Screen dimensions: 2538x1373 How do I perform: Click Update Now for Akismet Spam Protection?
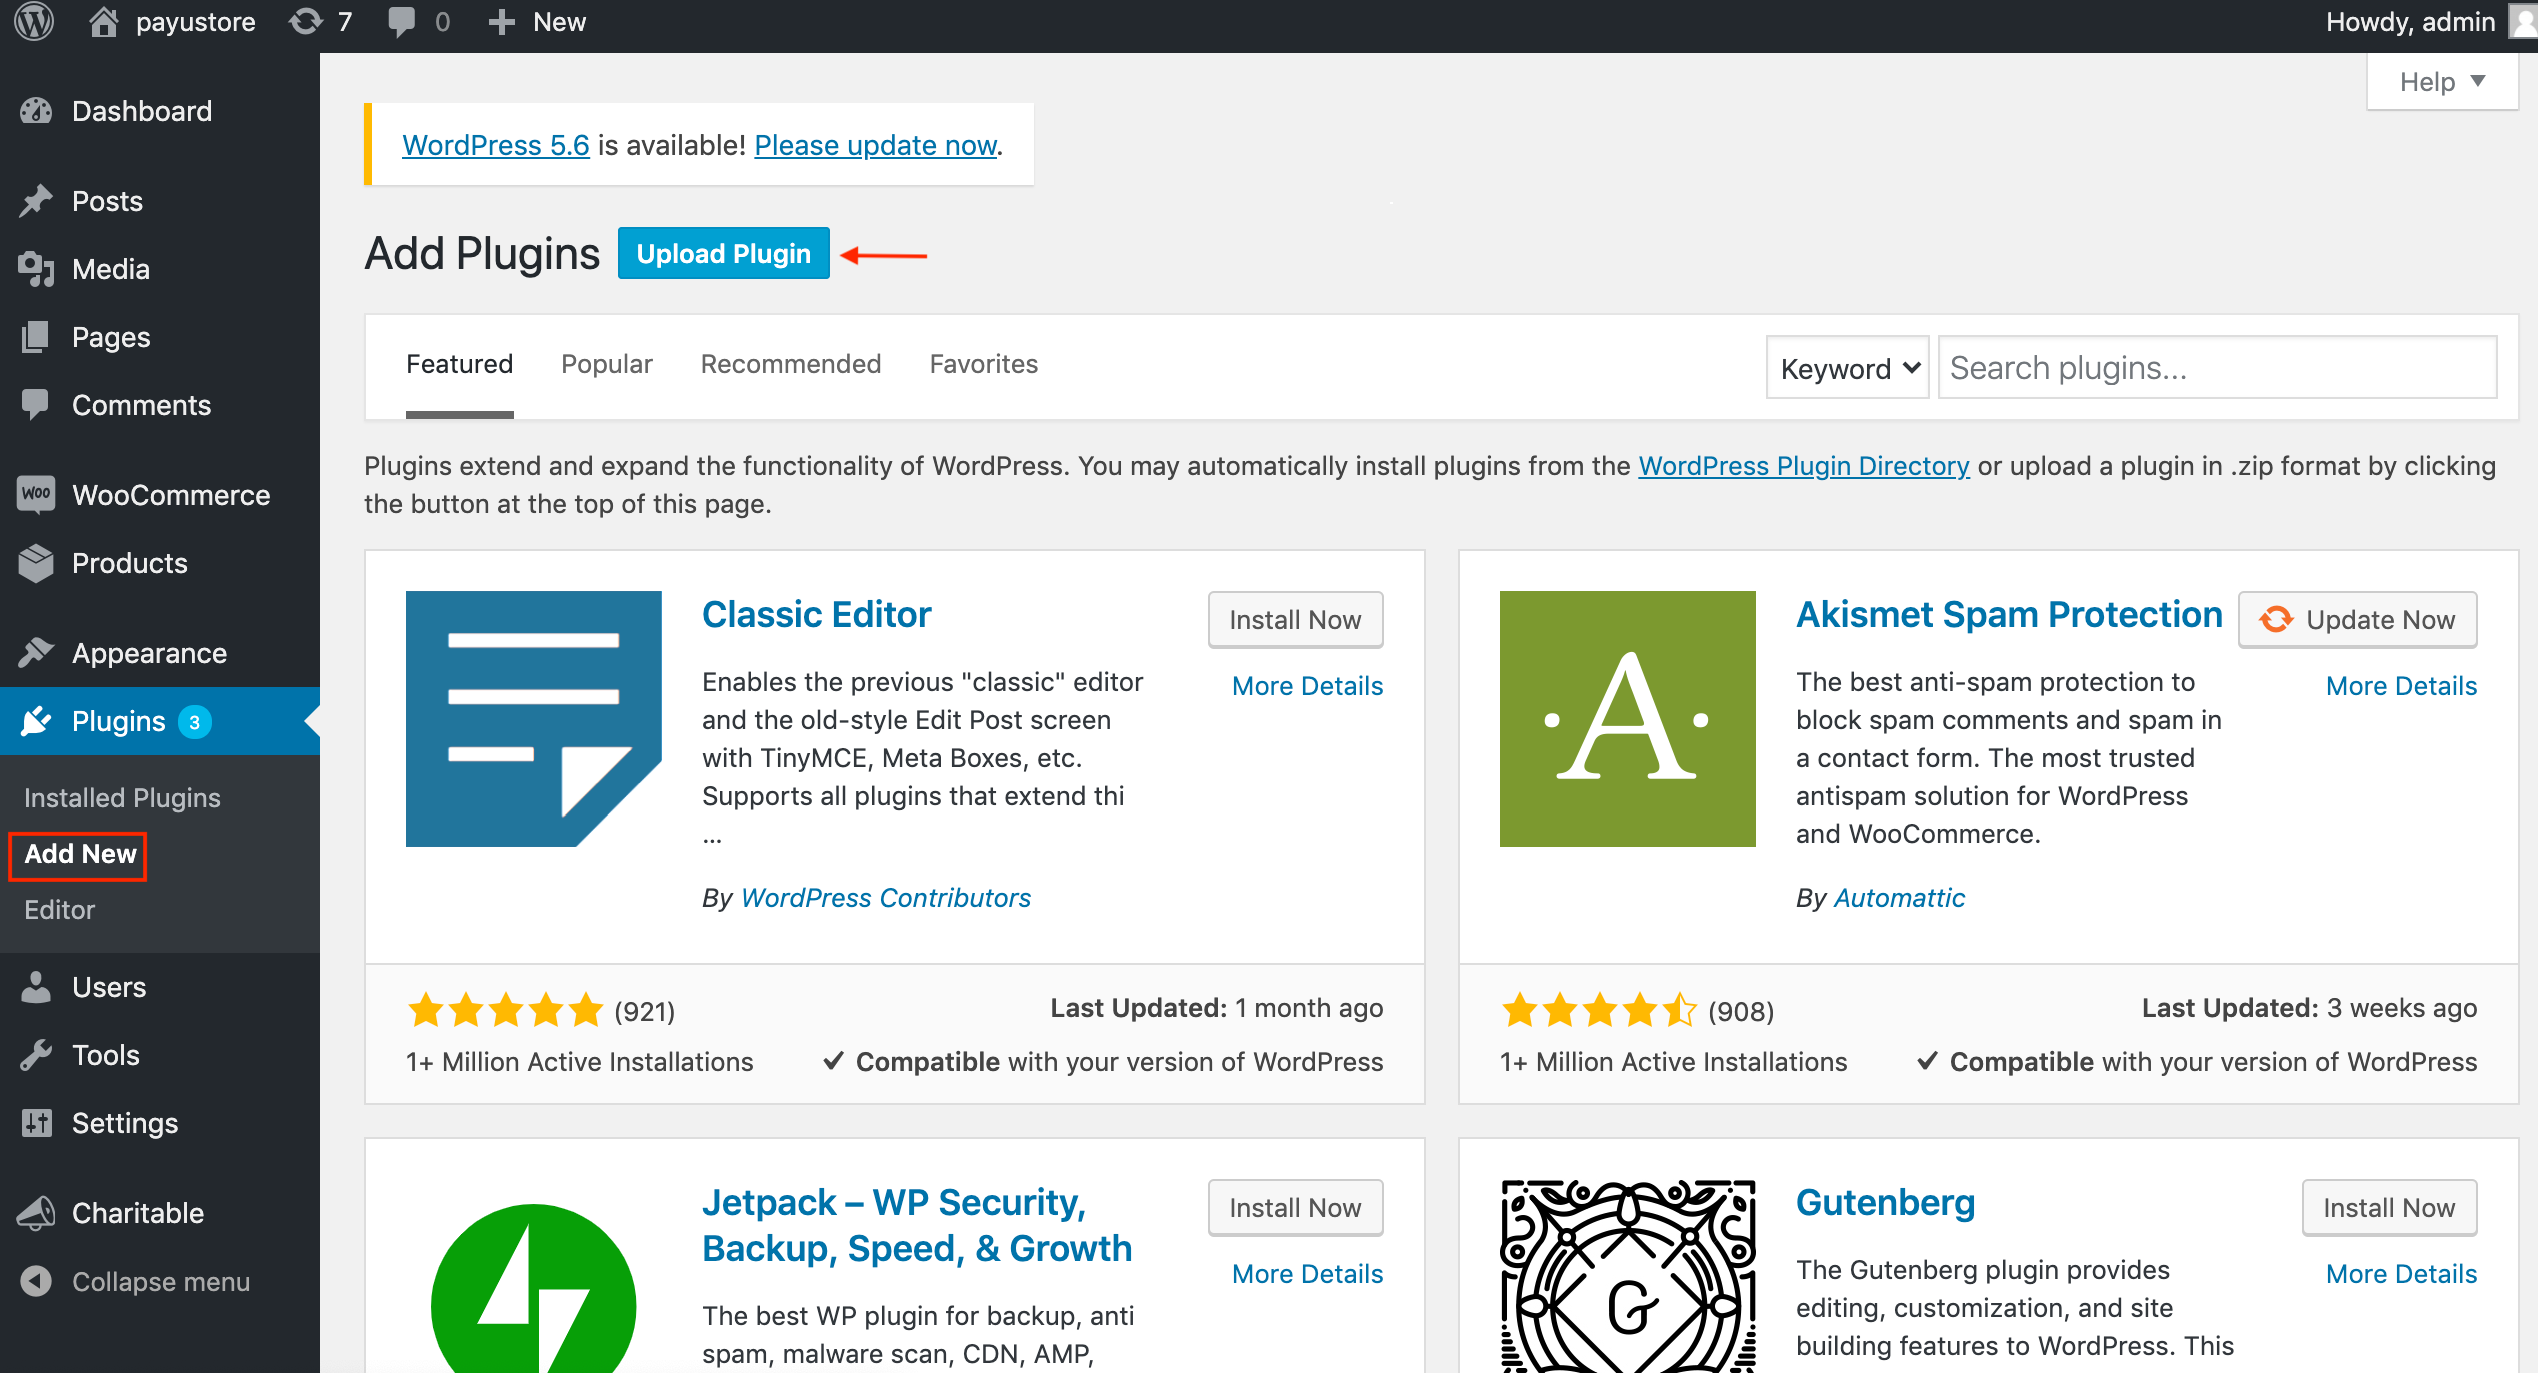2357,620
